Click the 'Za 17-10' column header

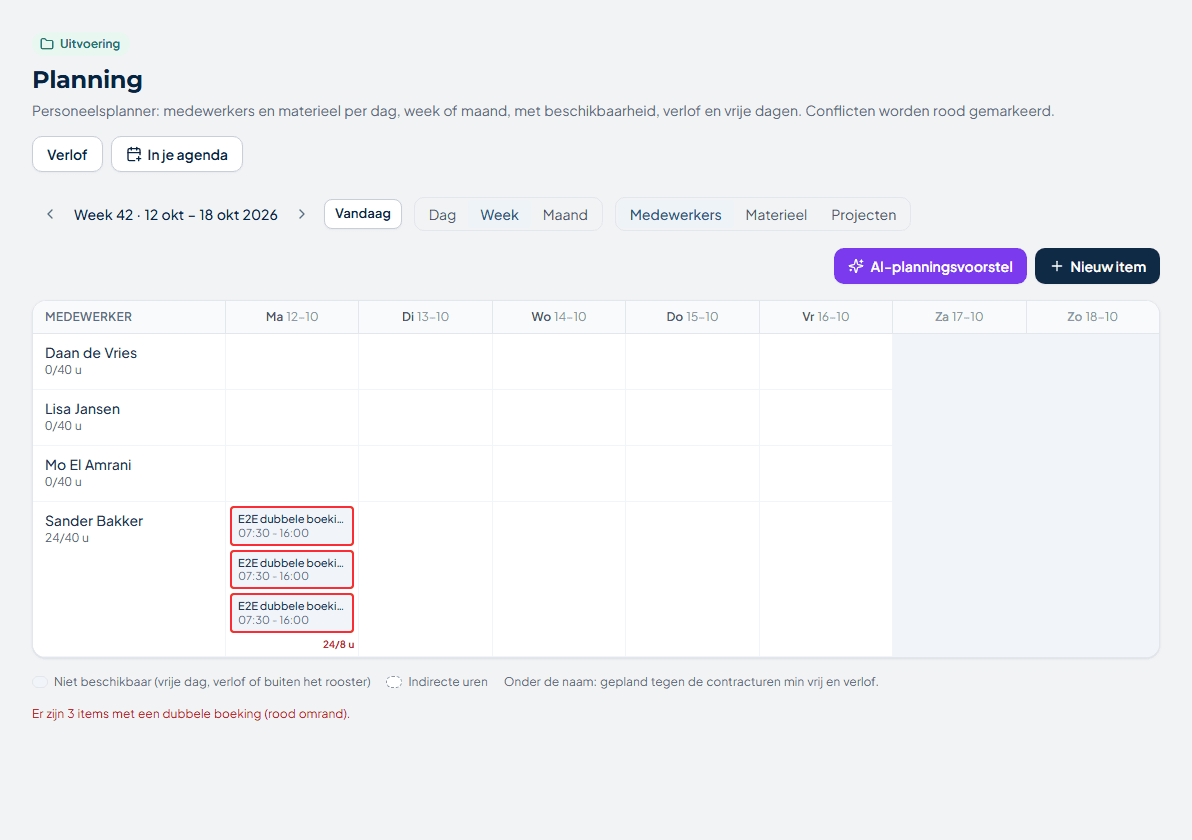click(x=959, y=317)
